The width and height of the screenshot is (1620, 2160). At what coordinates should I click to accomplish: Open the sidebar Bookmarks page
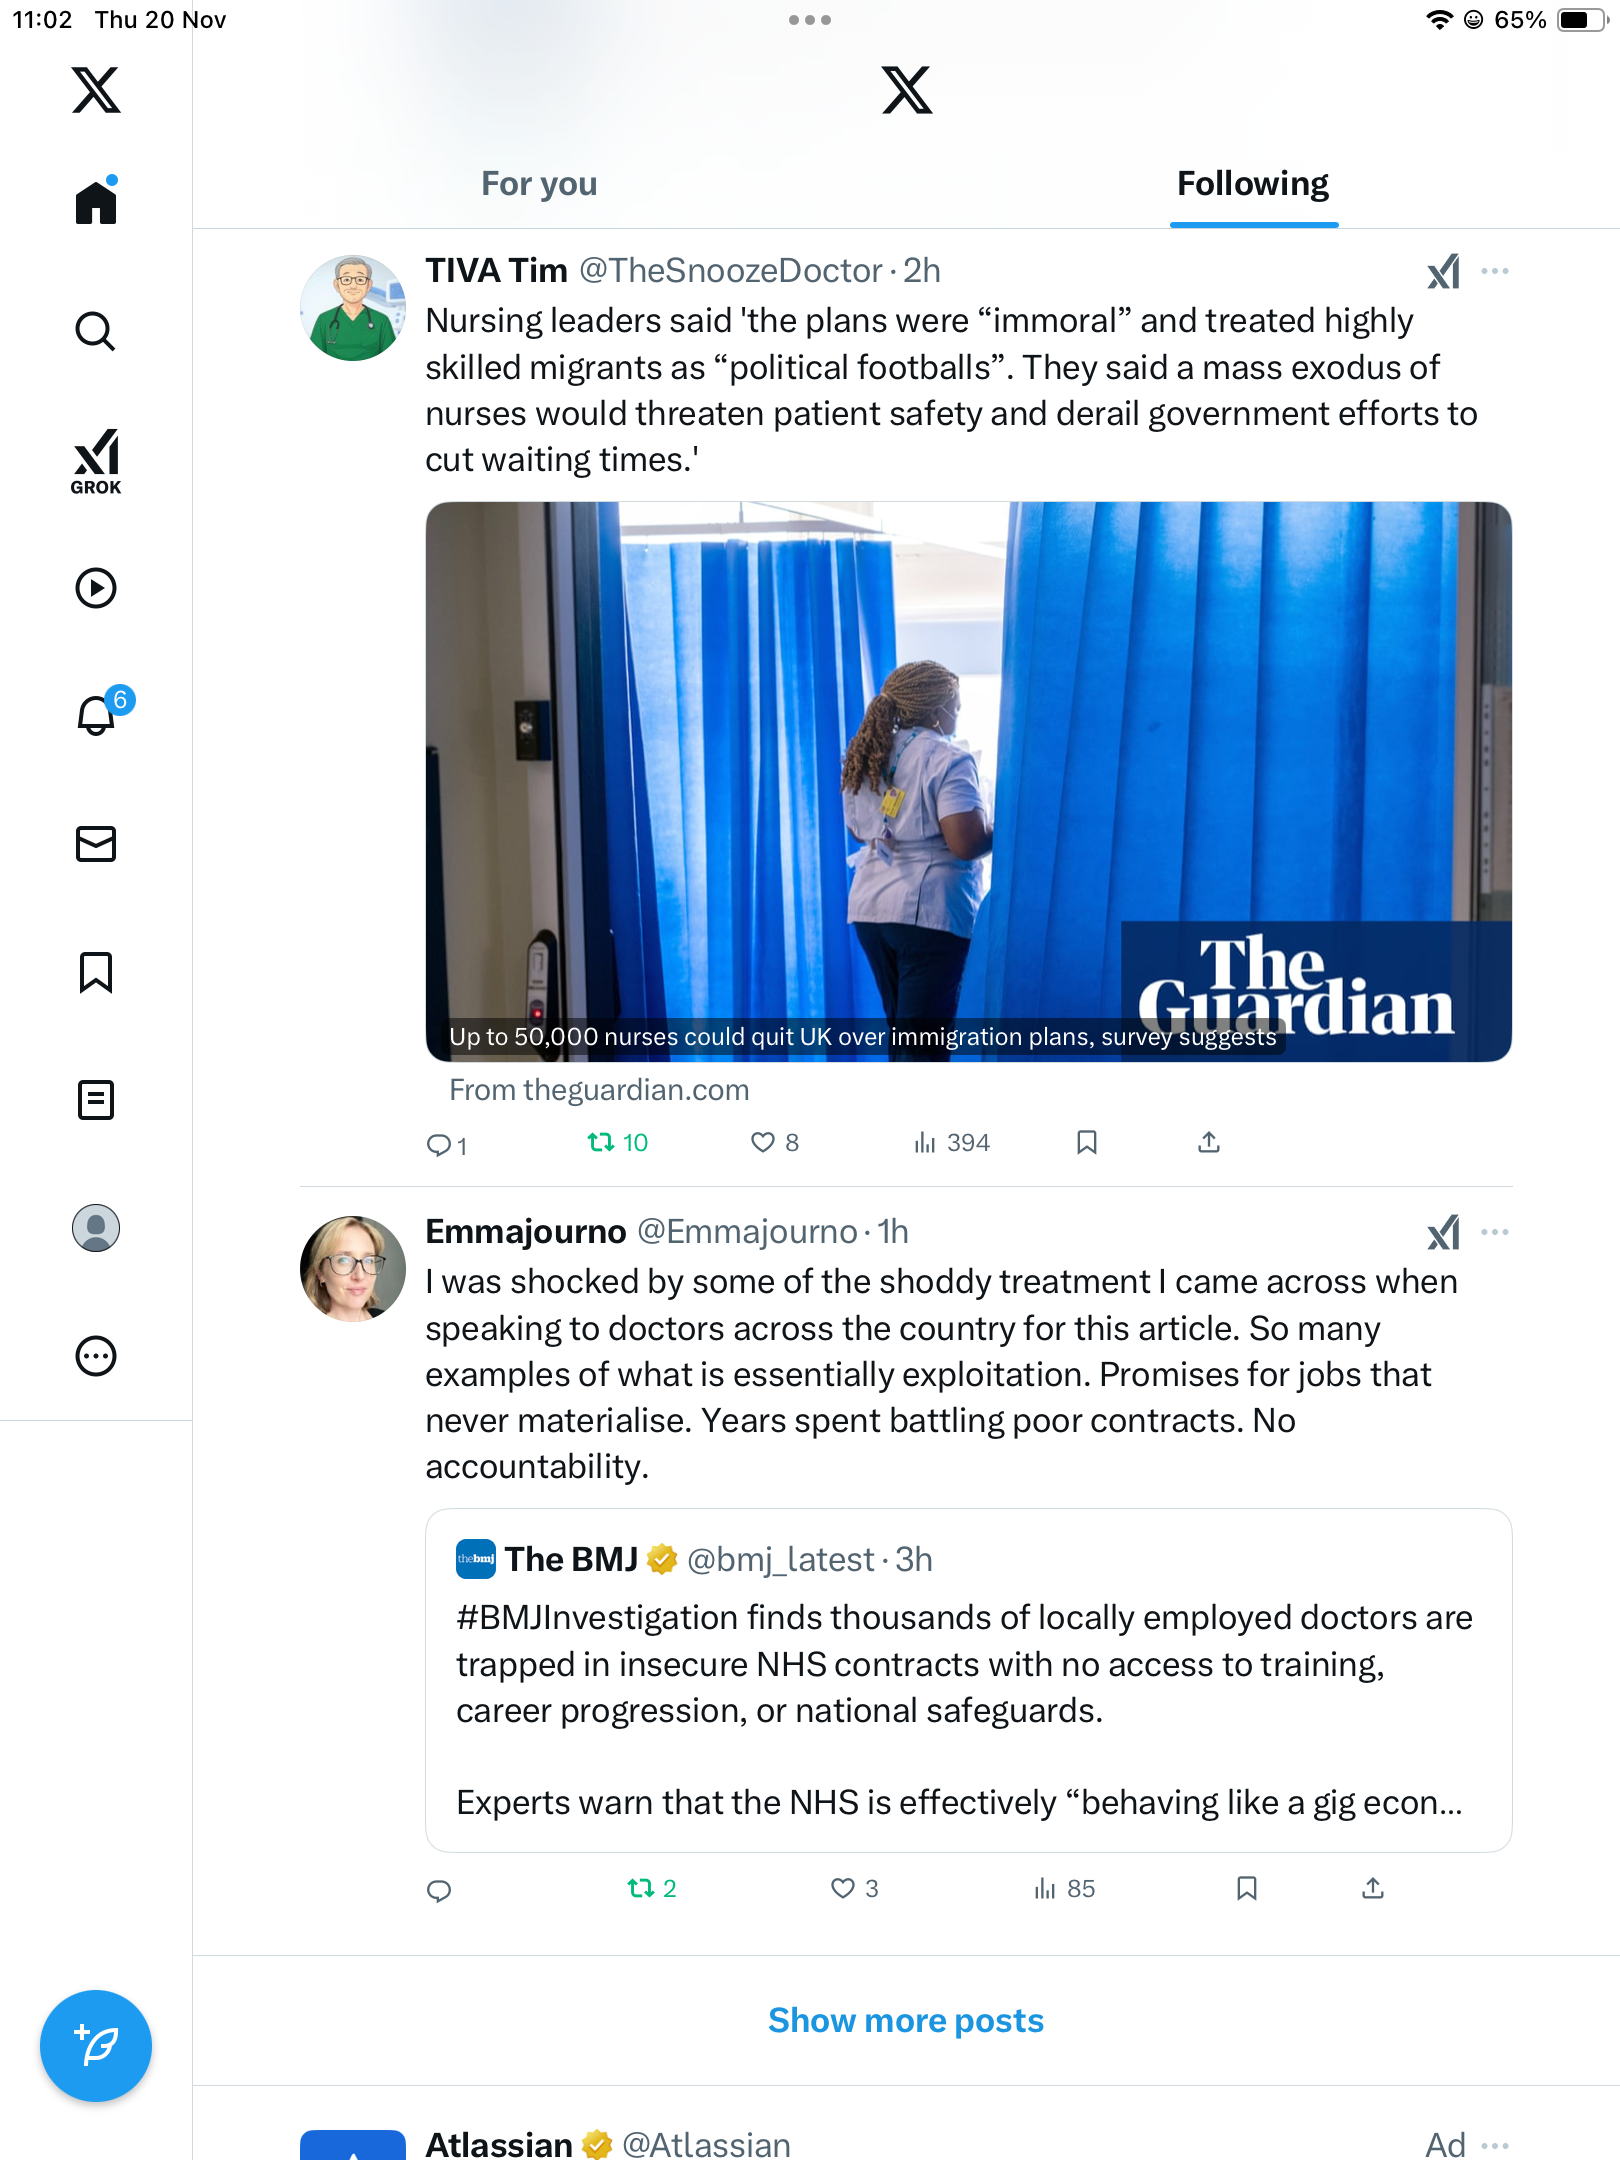[96, 972]
